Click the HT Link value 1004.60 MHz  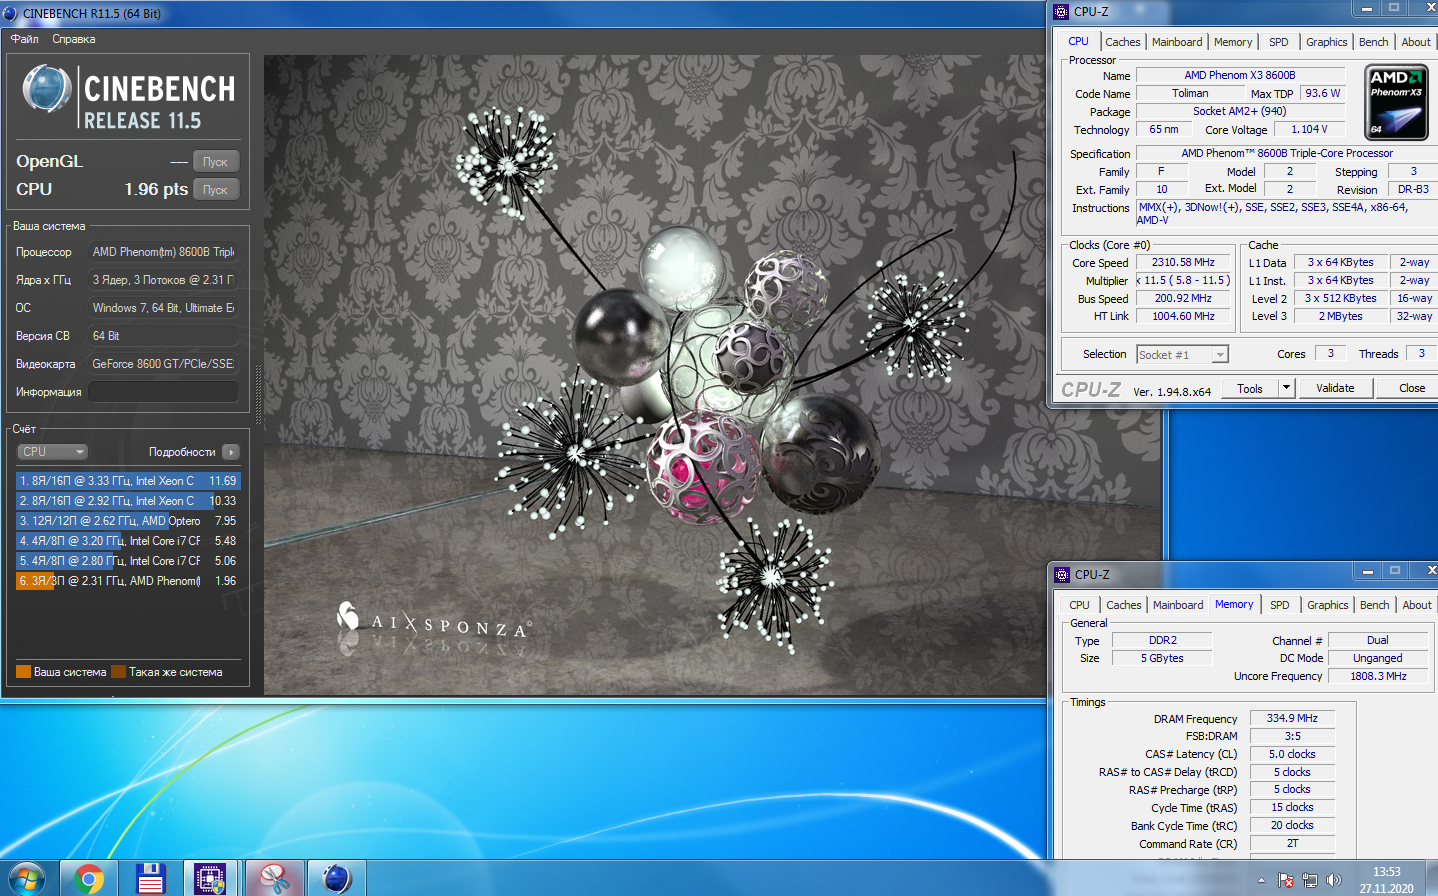(1183, 316)
